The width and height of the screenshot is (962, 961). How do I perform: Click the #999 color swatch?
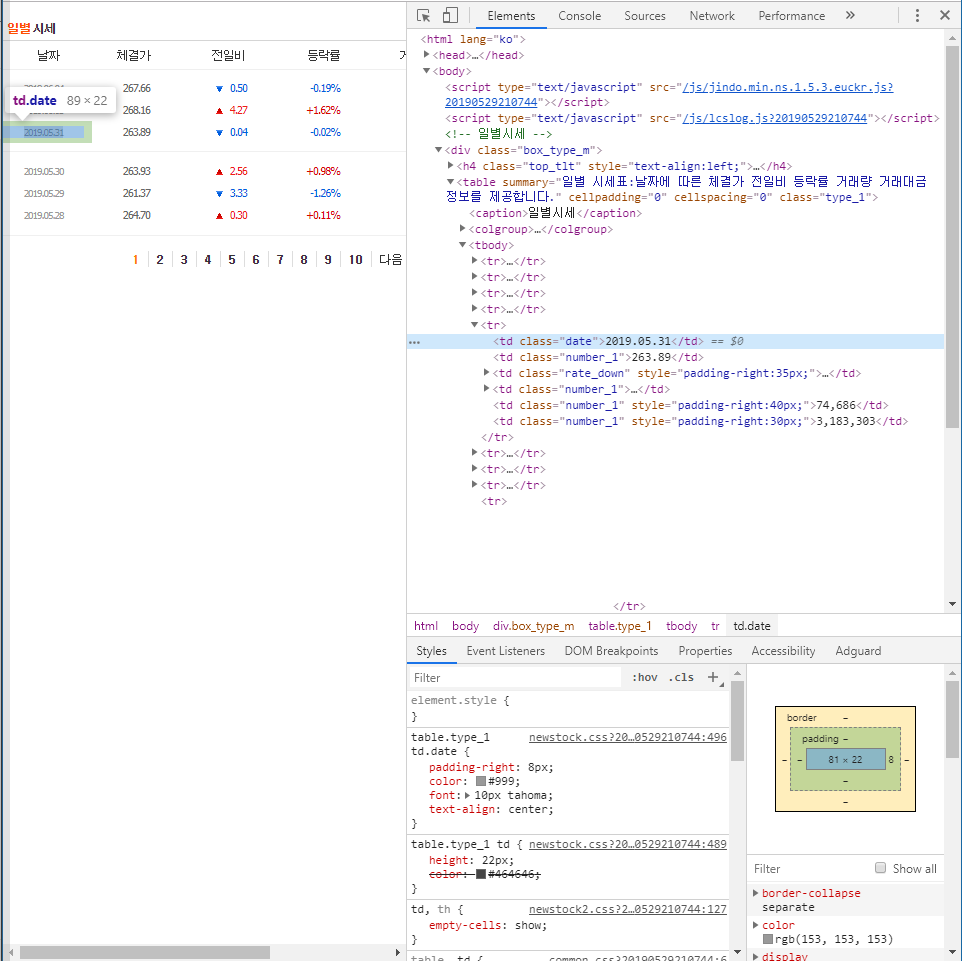tap(481, 781)
